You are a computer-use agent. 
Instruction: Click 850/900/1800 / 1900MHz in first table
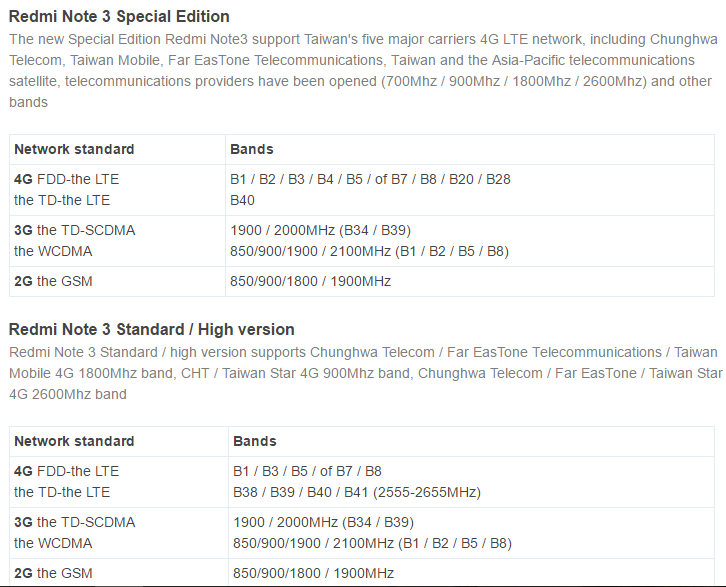[x=310, y=281]
